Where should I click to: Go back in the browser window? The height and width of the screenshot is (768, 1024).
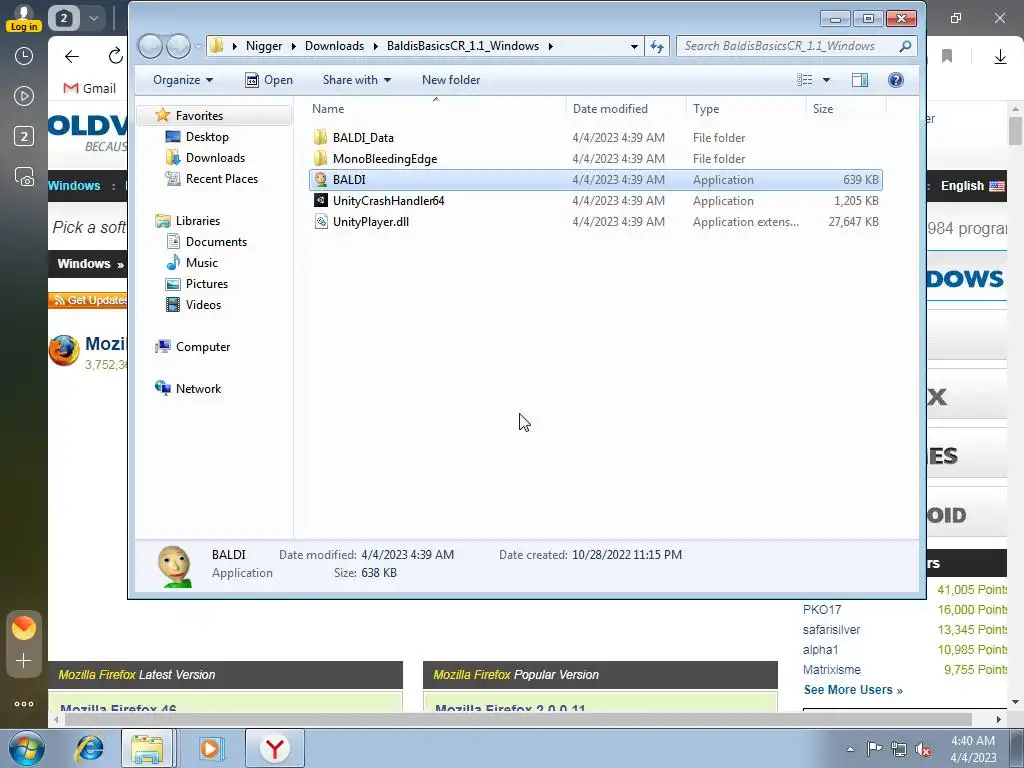pos(72,57)
